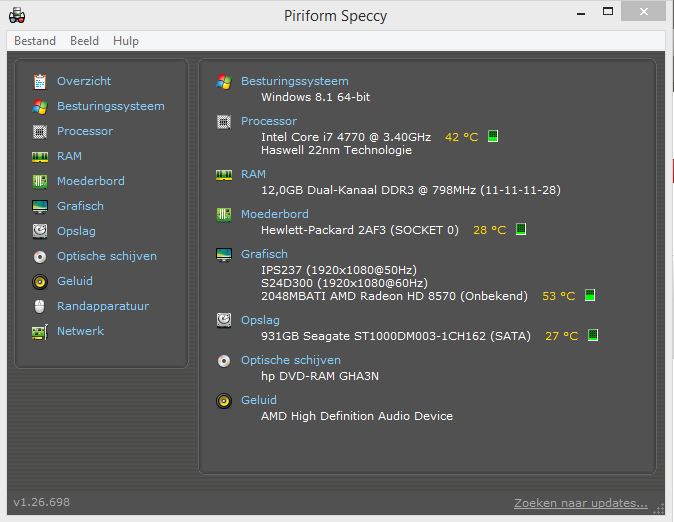
Task: Click the drive icon next to Opslag heading in summary
Action: pyautogui.click(x=224, y=320)
